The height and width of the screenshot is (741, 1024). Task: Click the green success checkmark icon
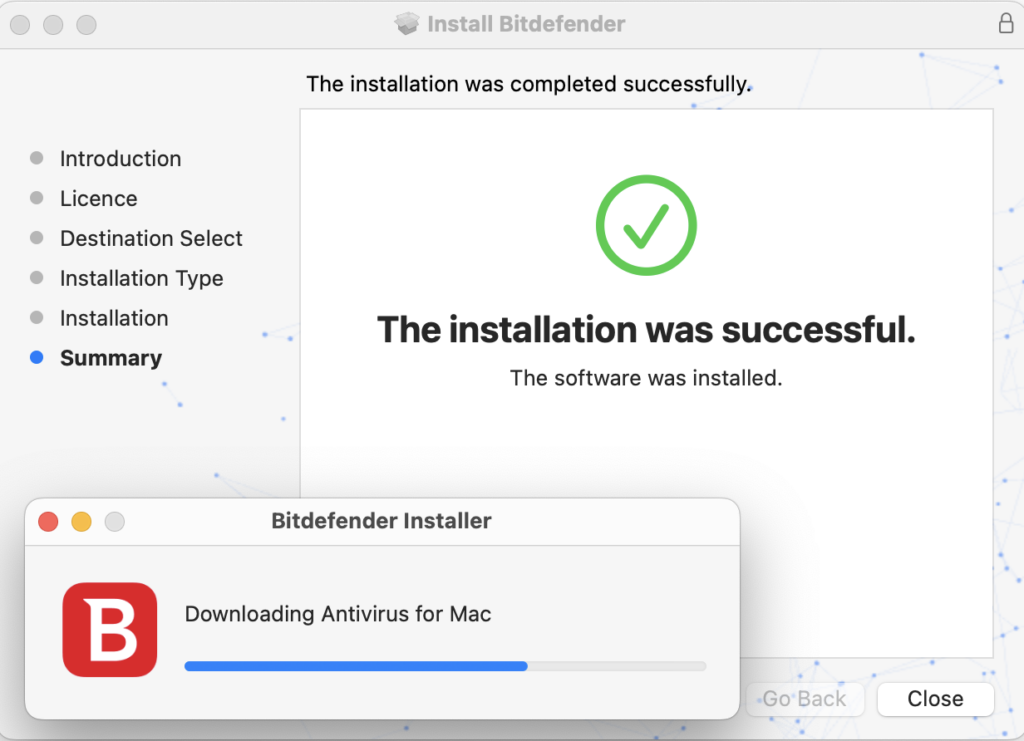click(645, 225)
